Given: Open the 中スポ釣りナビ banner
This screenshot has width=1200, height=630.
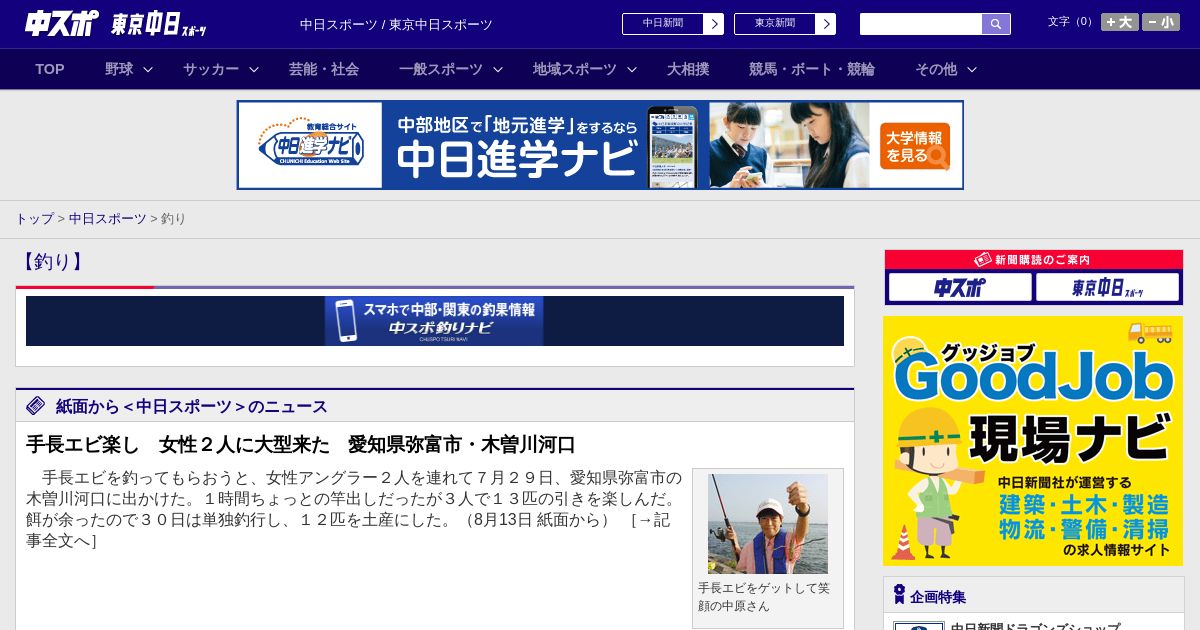Looking at the screenshot, I should point(435,321).
